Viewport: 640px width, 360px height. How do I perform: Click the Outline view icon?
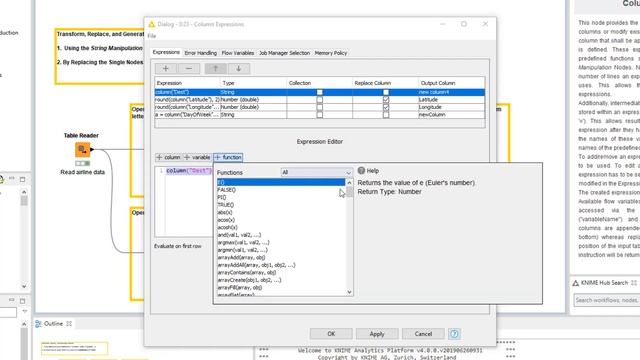38,324
